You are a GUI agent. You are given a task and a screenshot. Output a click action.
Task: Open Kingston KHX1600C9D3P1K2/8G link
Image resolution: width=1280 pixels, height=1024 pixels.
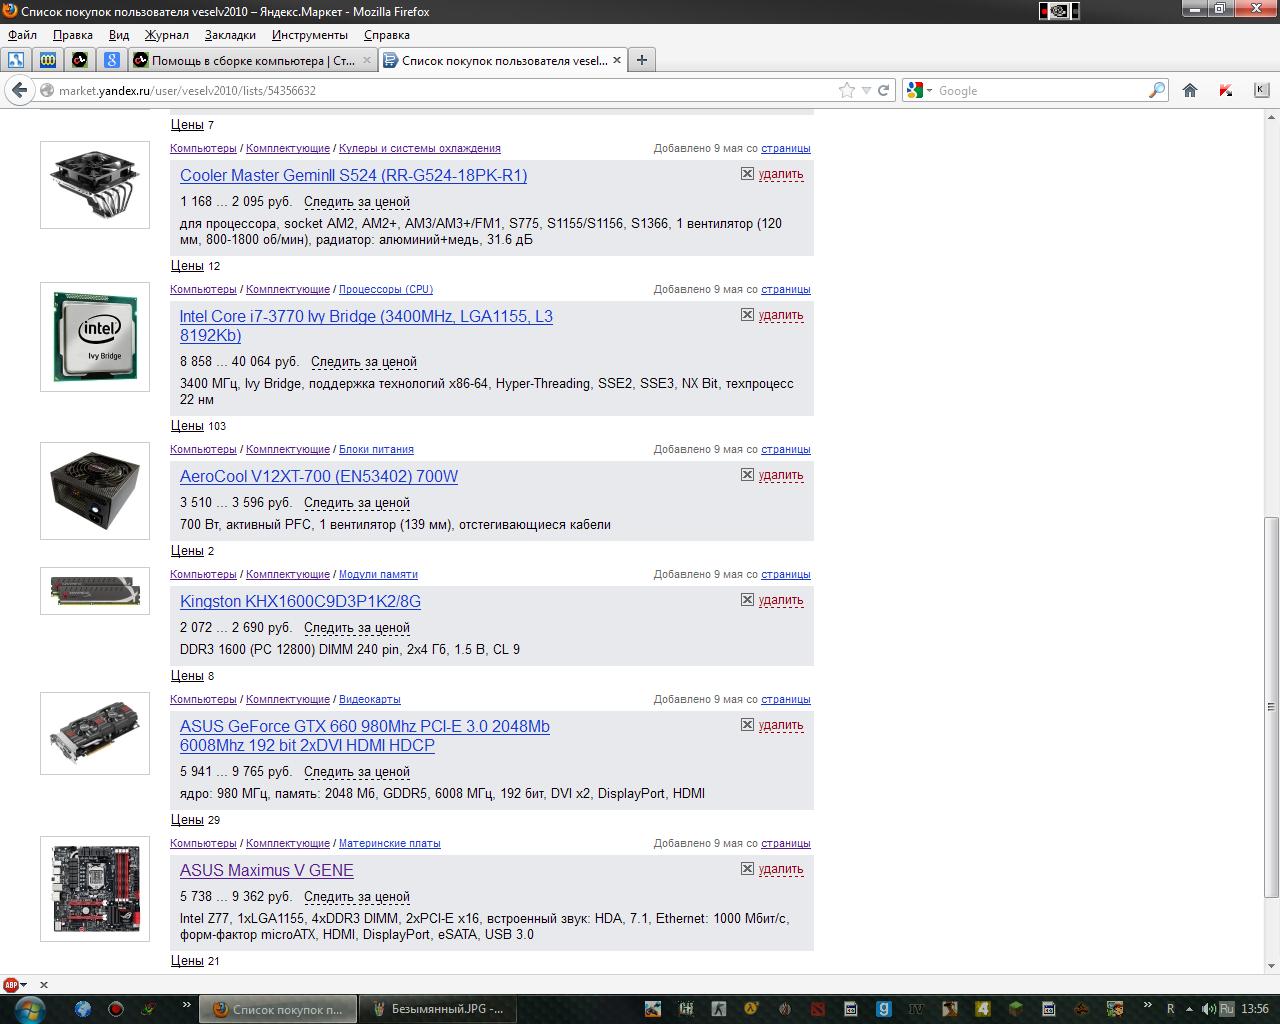[x=300, y=601]
